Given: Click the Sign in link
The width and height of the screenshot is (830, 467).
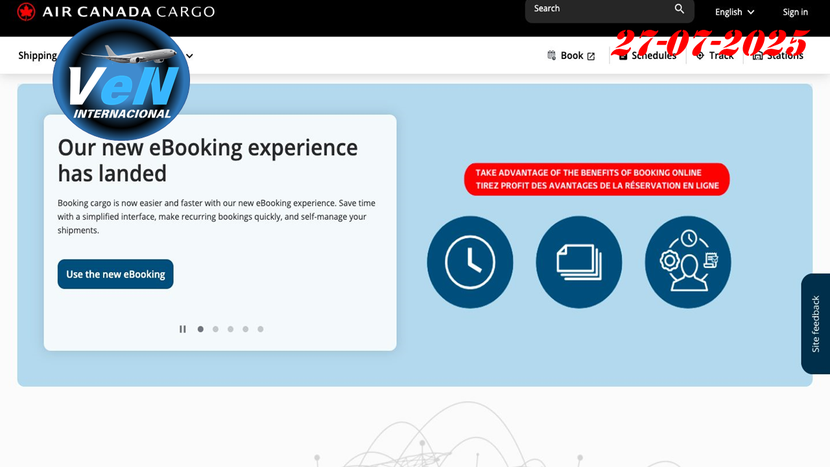Looking at the screenshot, I should [x=795, y=12].
